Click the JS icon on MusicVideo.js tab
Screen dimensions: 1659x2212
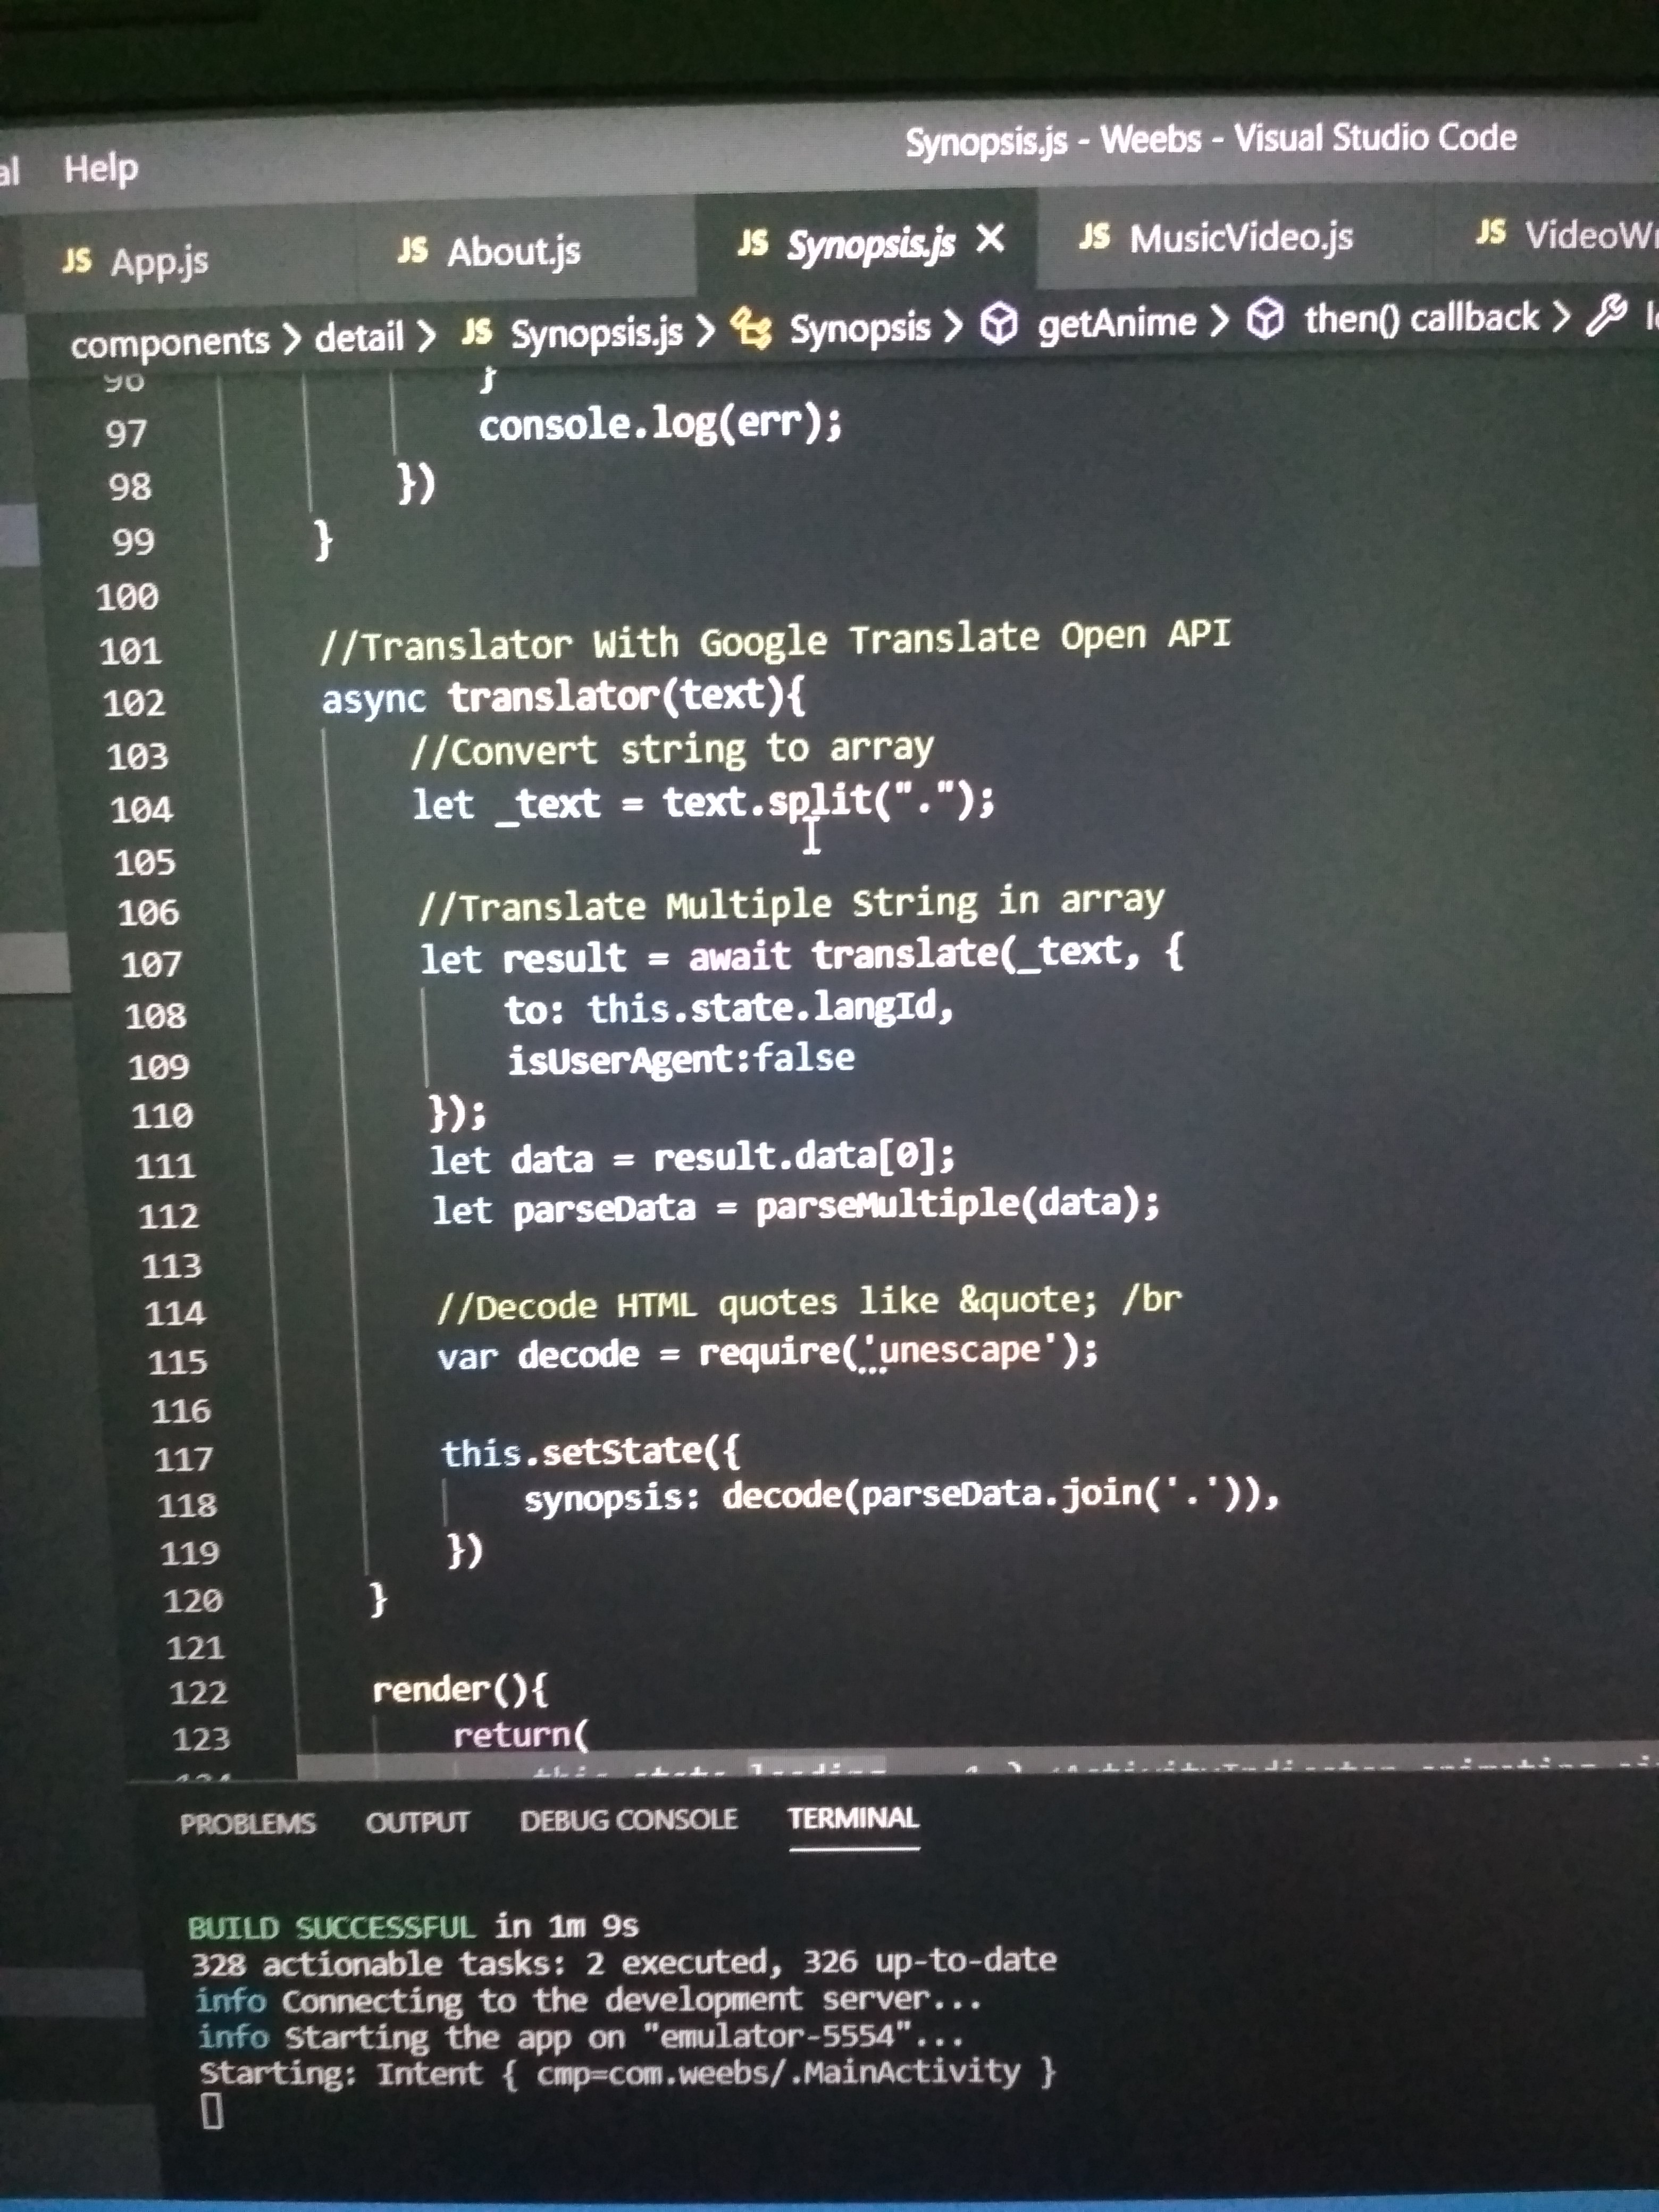[1094, 236]
